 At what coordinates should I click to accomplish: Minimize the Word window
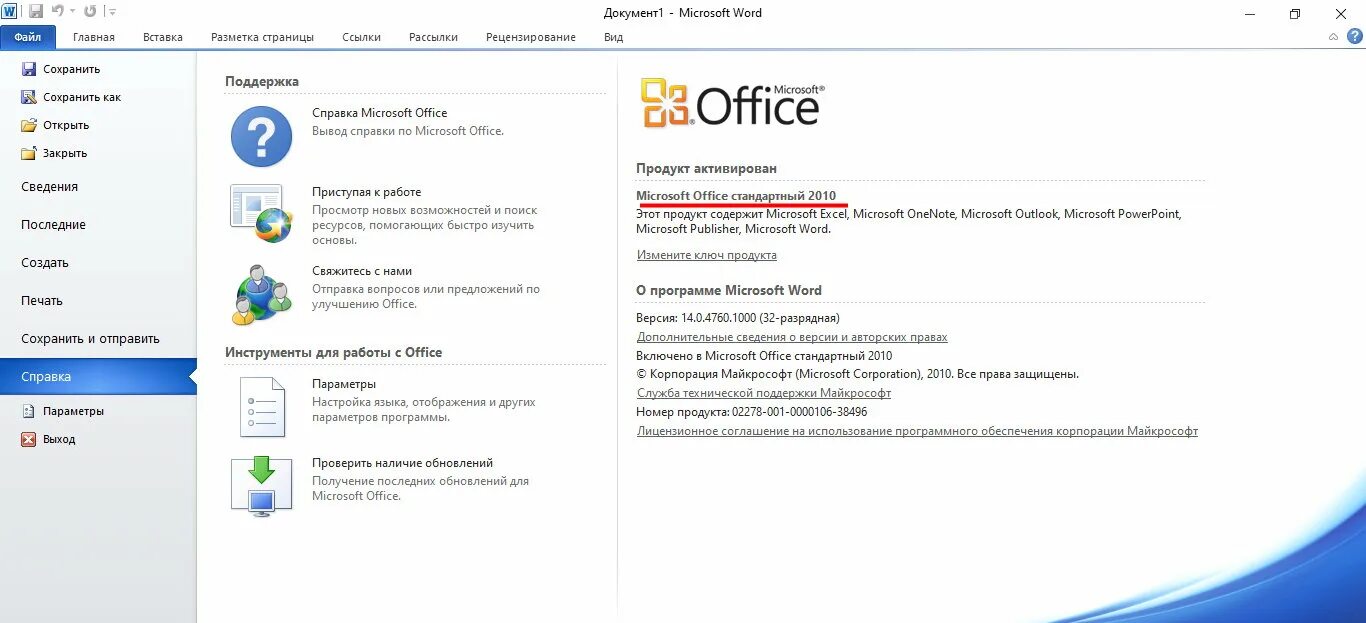coord(1250,13)
